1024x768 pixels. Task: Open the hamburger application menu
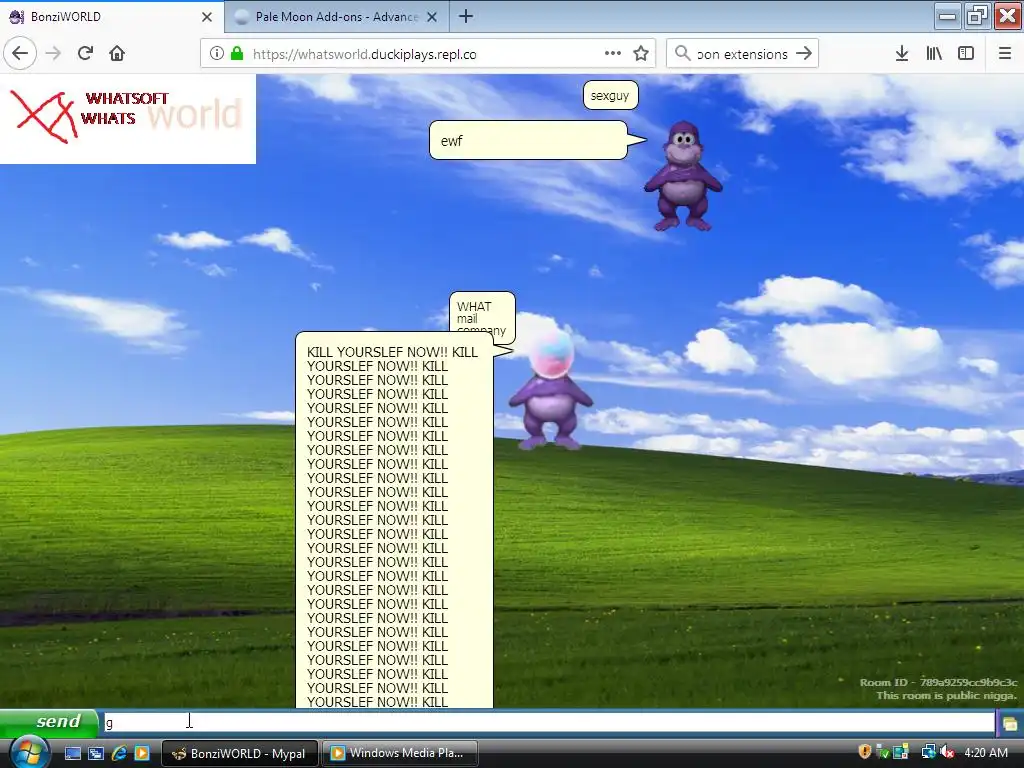1005,54
